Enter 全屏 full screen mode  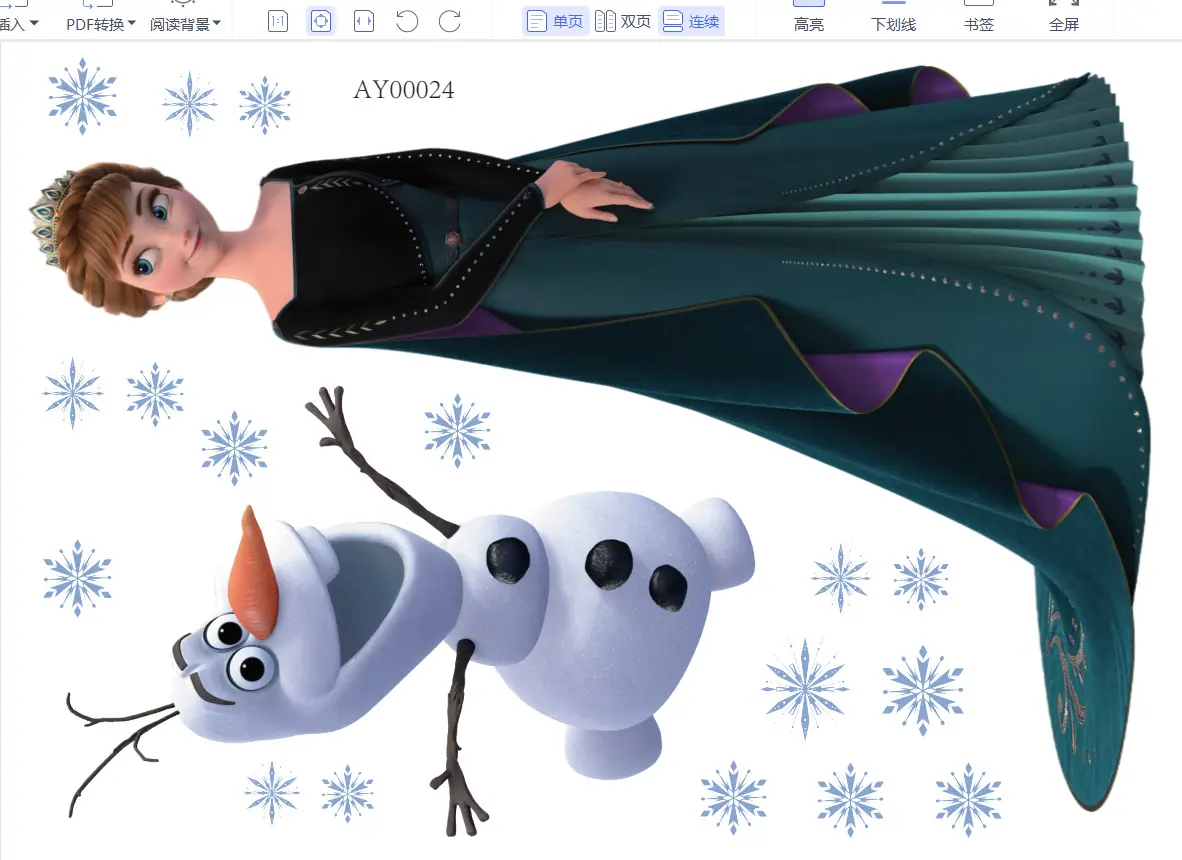pyautogui.click(x=1064, y=18)
